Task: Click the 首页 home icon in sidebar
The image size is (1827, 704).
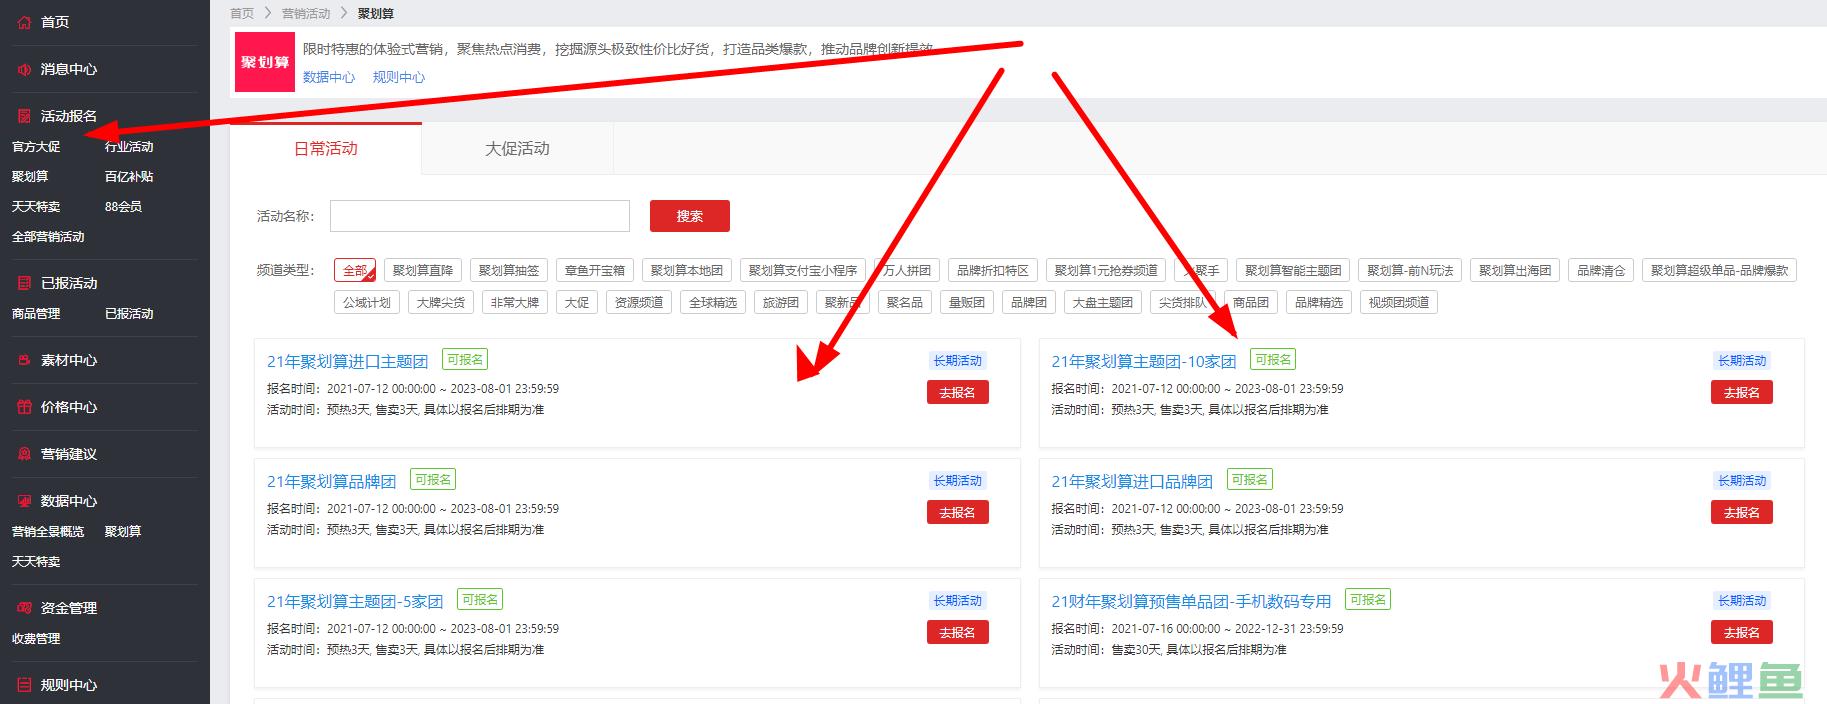Action: 24,22
